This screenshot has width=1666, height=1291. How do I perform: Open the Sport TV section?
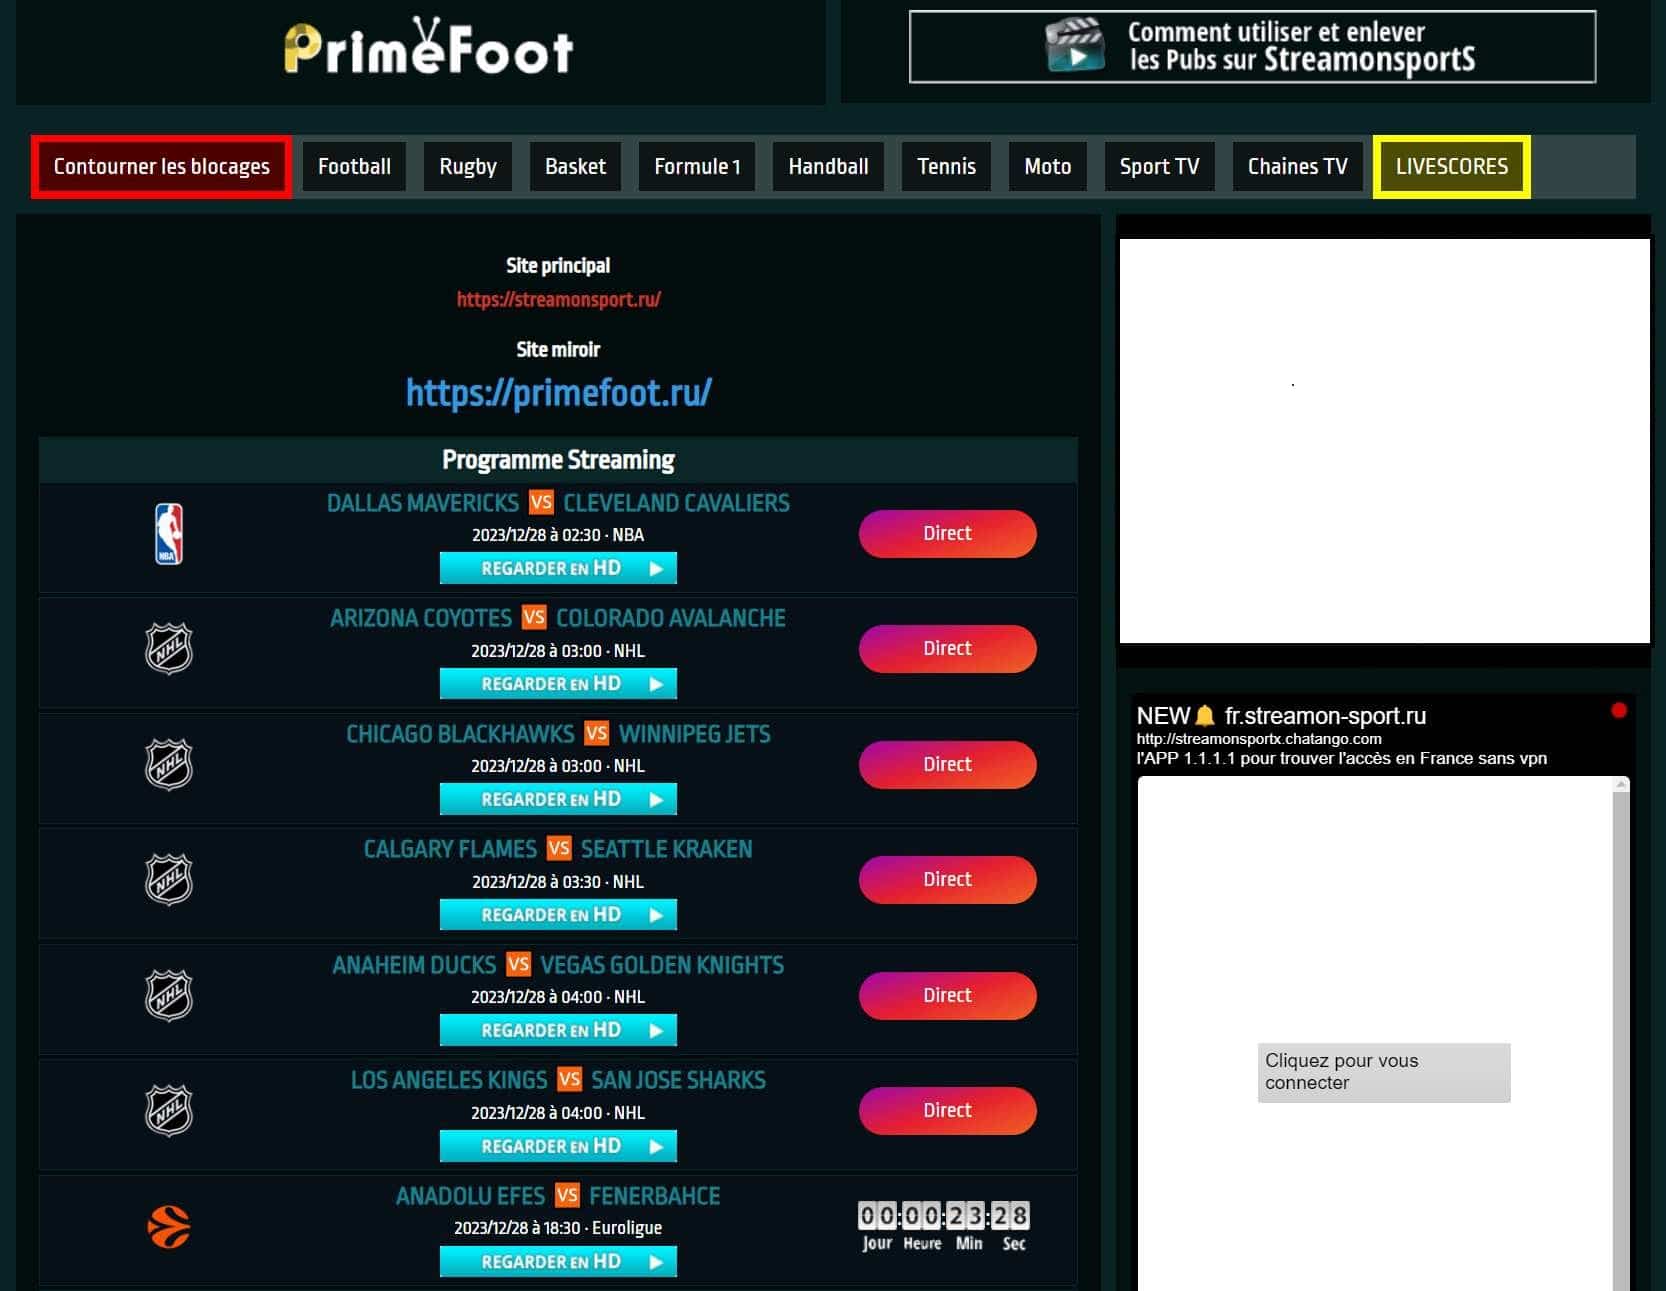tap(1159, 166)
